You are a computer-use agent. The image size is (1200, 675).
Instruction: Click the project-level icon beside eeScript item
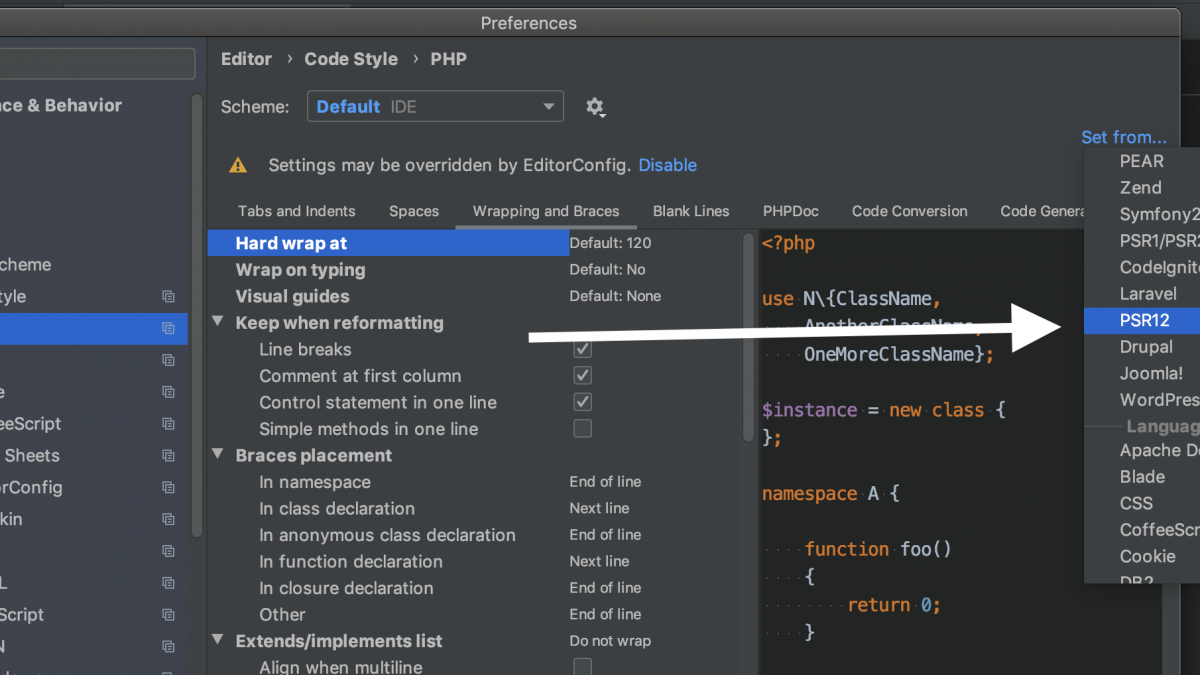point(168,424)
